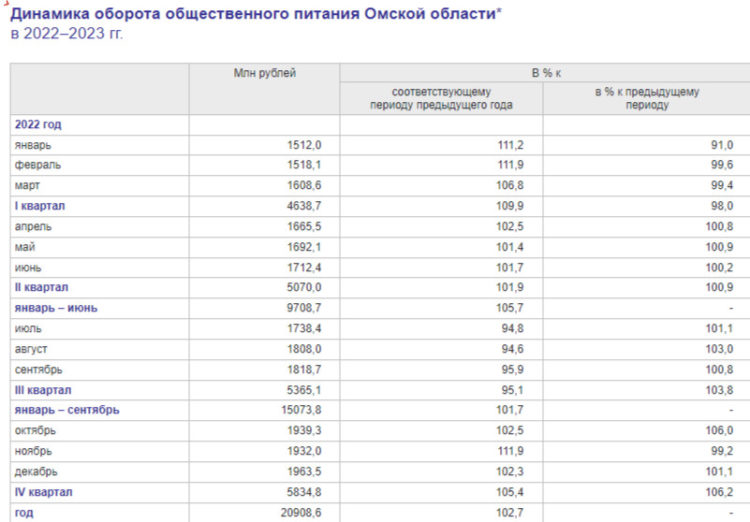Screen dimensions: 750x522
Task: Click the value 102,3 in декабрь row
Action: click(509, 472)
